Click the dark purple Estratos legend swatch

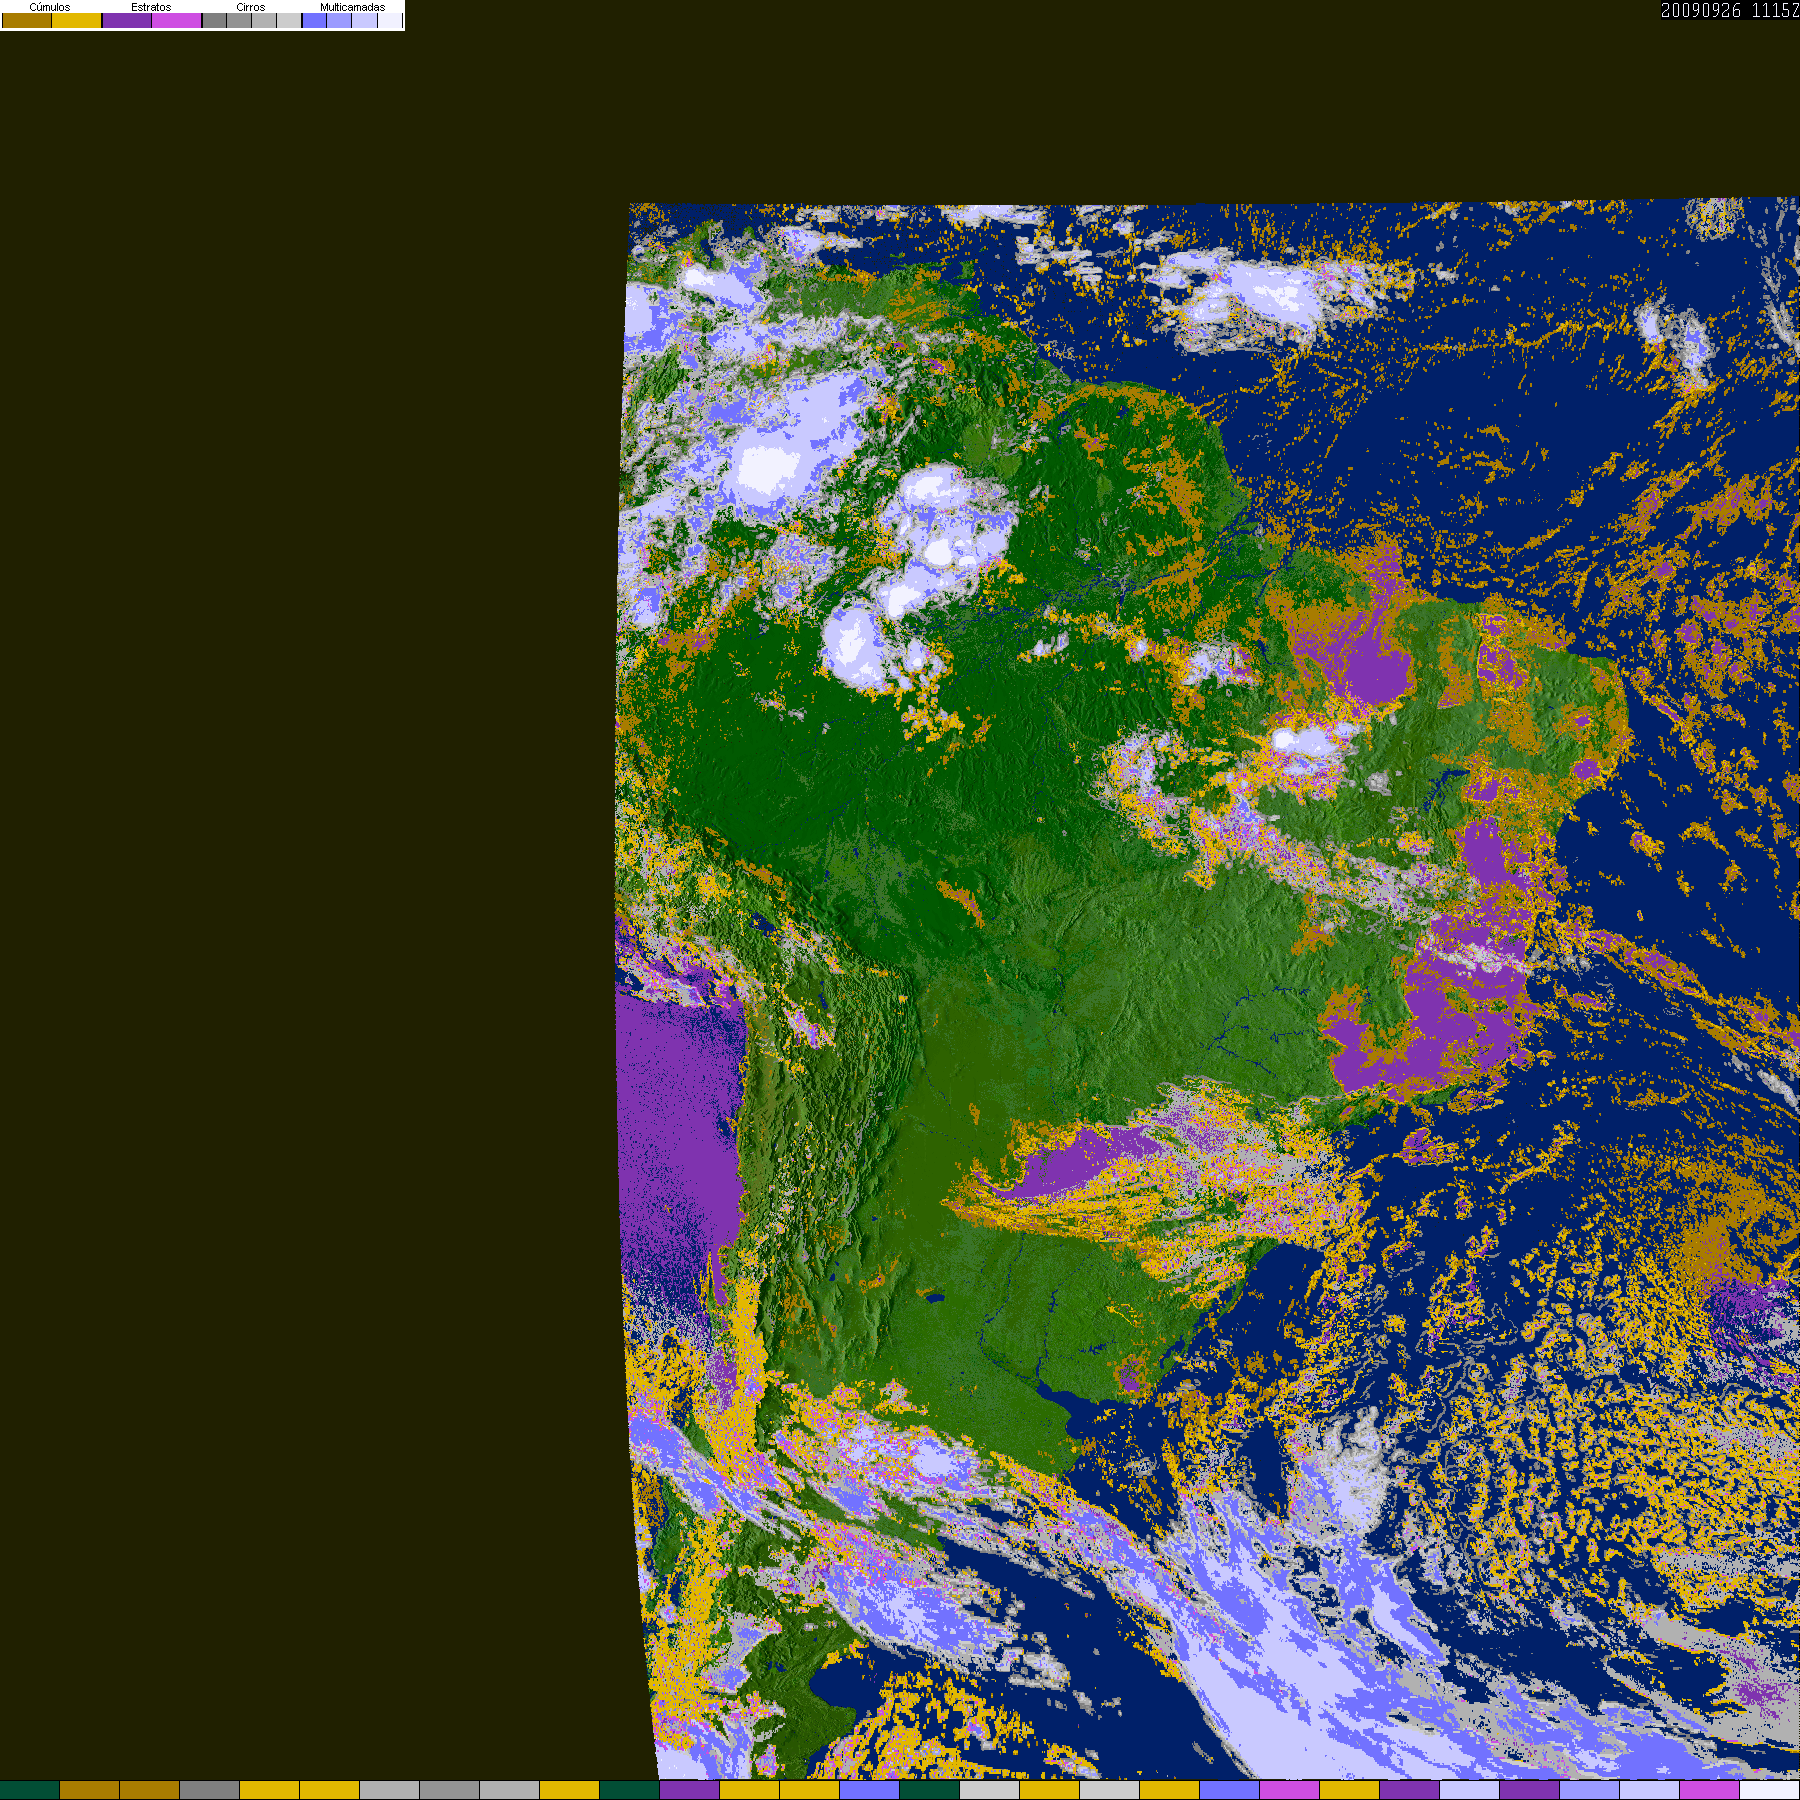click(127, 20)
